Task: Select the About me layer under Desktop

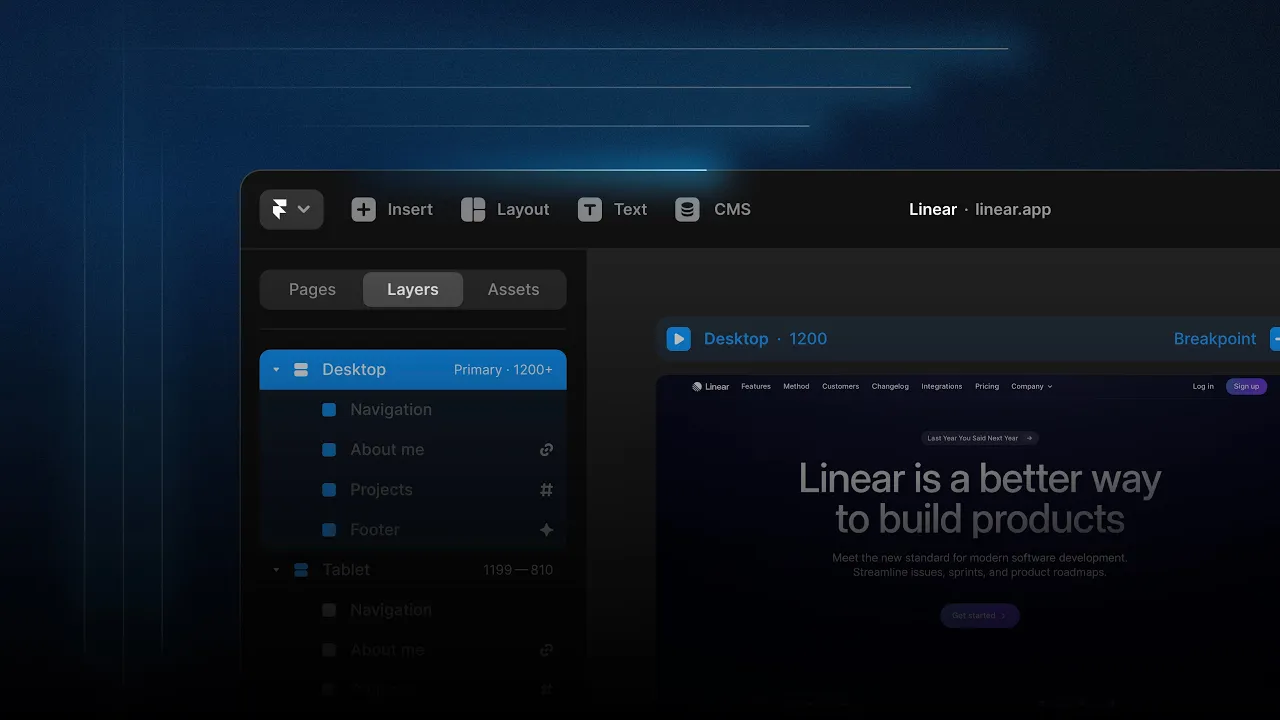Action: pyautogui.click(x=413, y=450)
